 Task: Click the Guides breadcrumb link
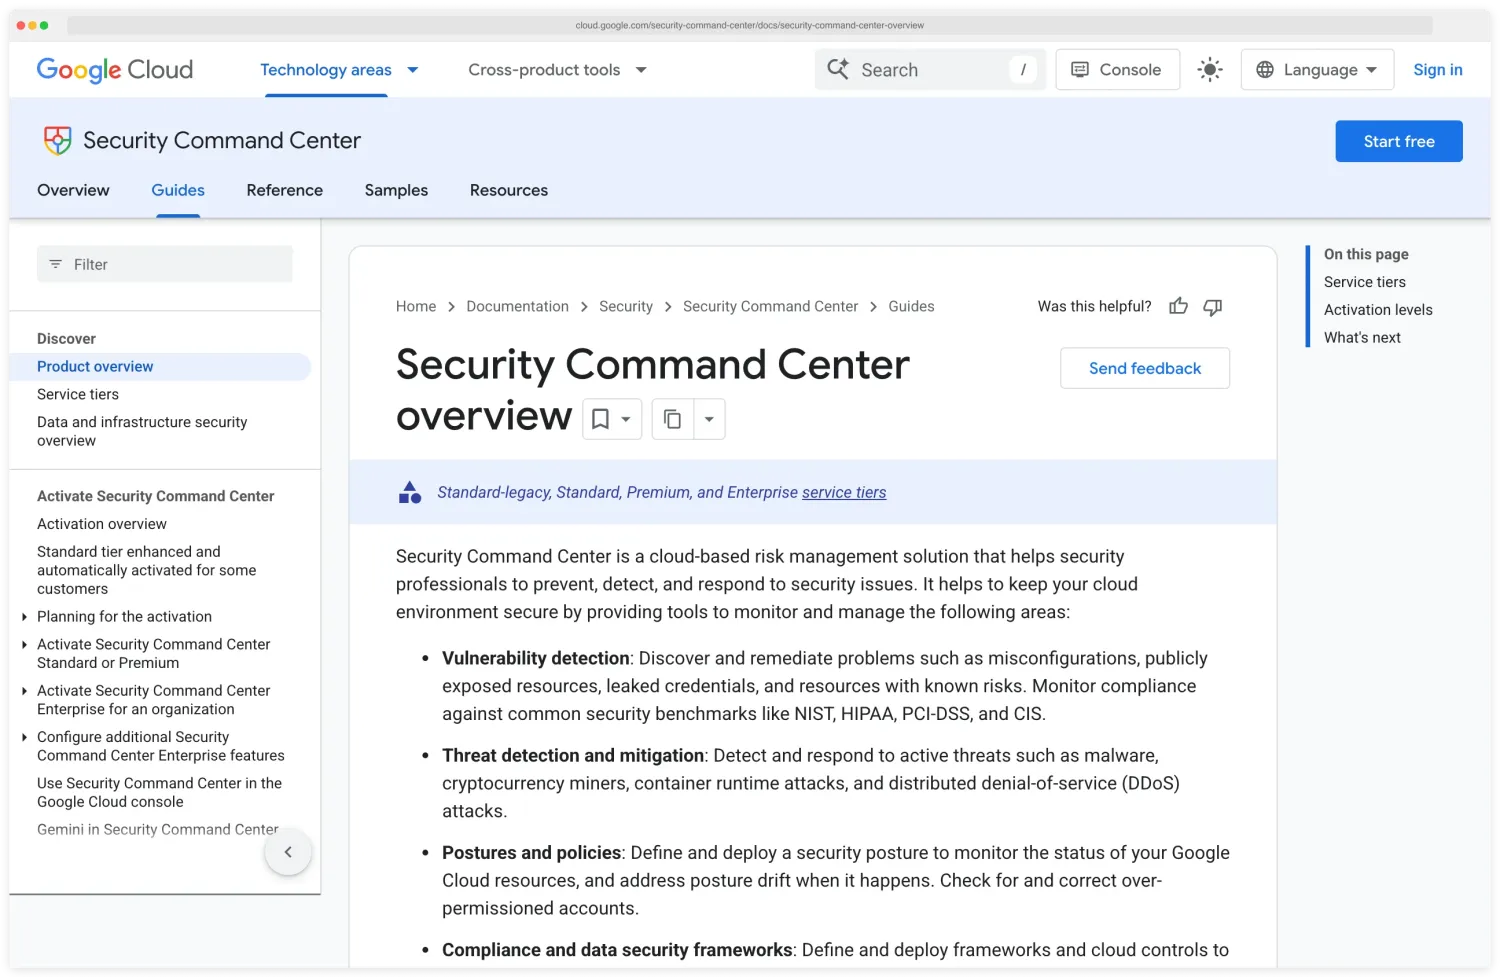coord(911,307)
